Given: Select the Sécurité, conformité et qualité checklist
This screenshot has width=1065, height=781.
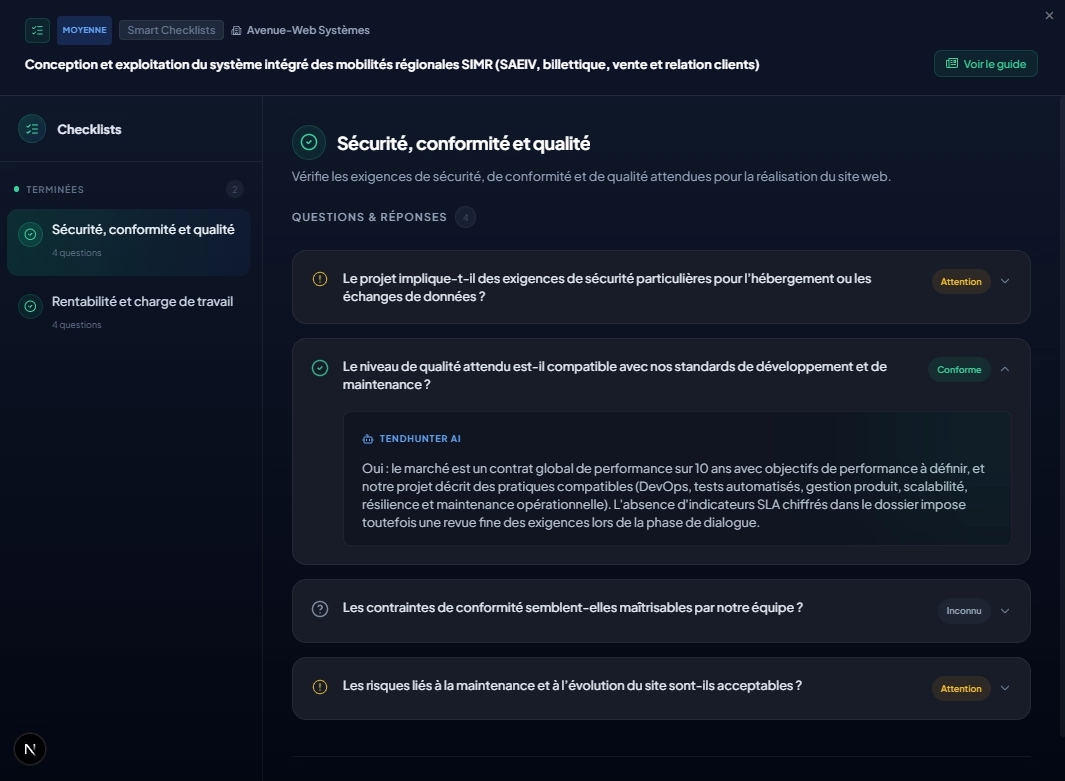Looking at the screenshot, I should (x=129, y=242).
